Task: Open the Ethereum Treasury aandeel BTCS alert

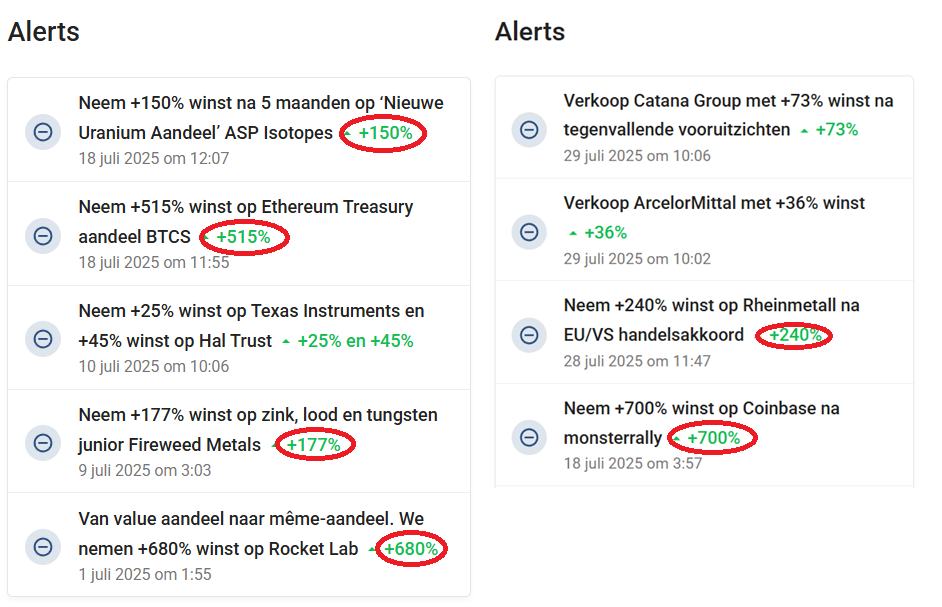Action: click(x=246, y=222)
